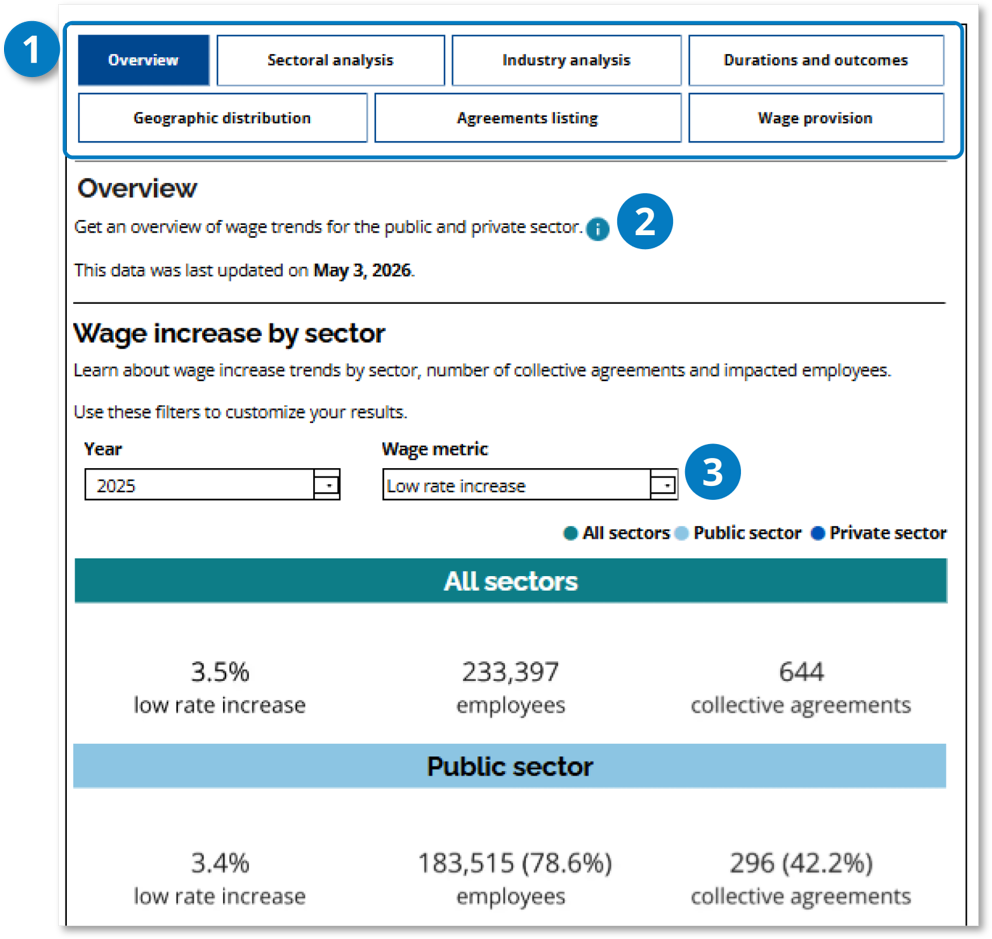Switch to Sectoral analysis tab
Image resolution: width=992 pixels, height=939 pixels.
[330, 60]
